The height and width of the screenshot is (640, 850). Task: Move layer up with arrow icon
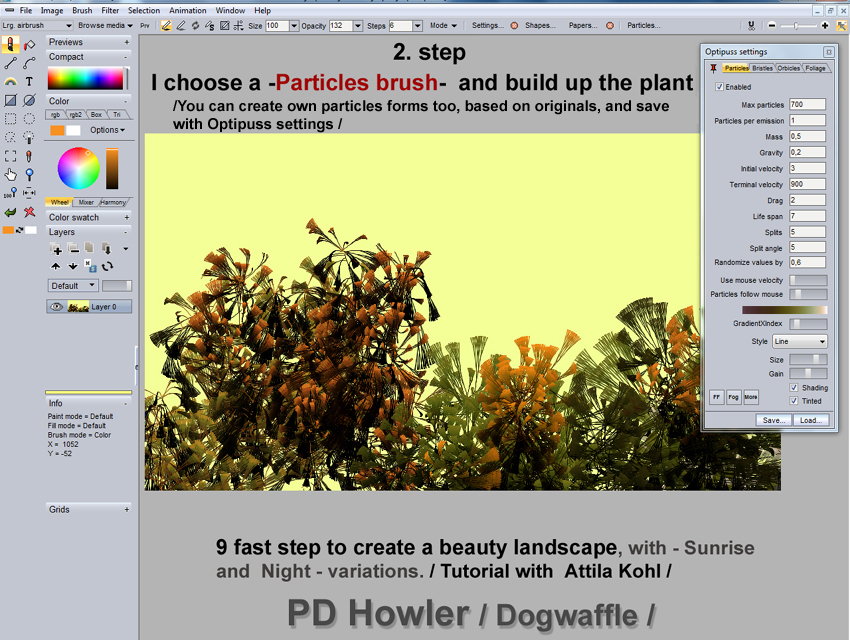(56, 266)
